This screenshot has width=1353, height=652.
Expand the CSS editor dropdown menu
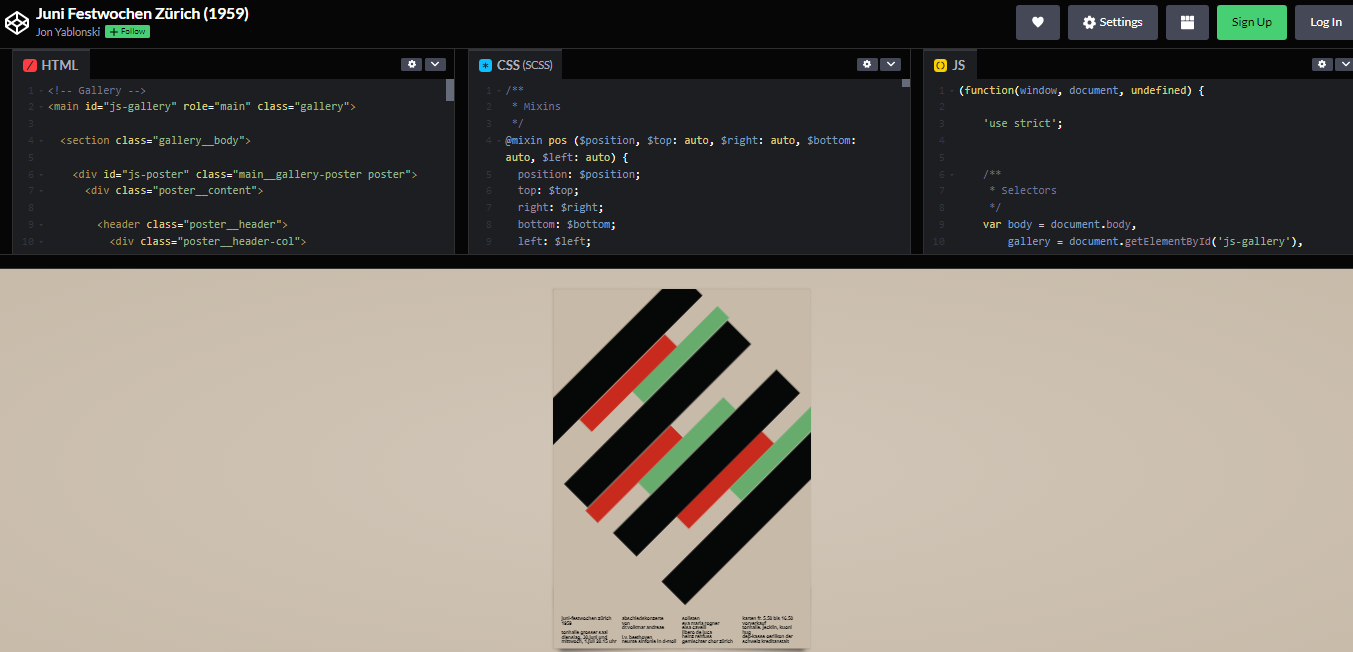coord(891,64)
